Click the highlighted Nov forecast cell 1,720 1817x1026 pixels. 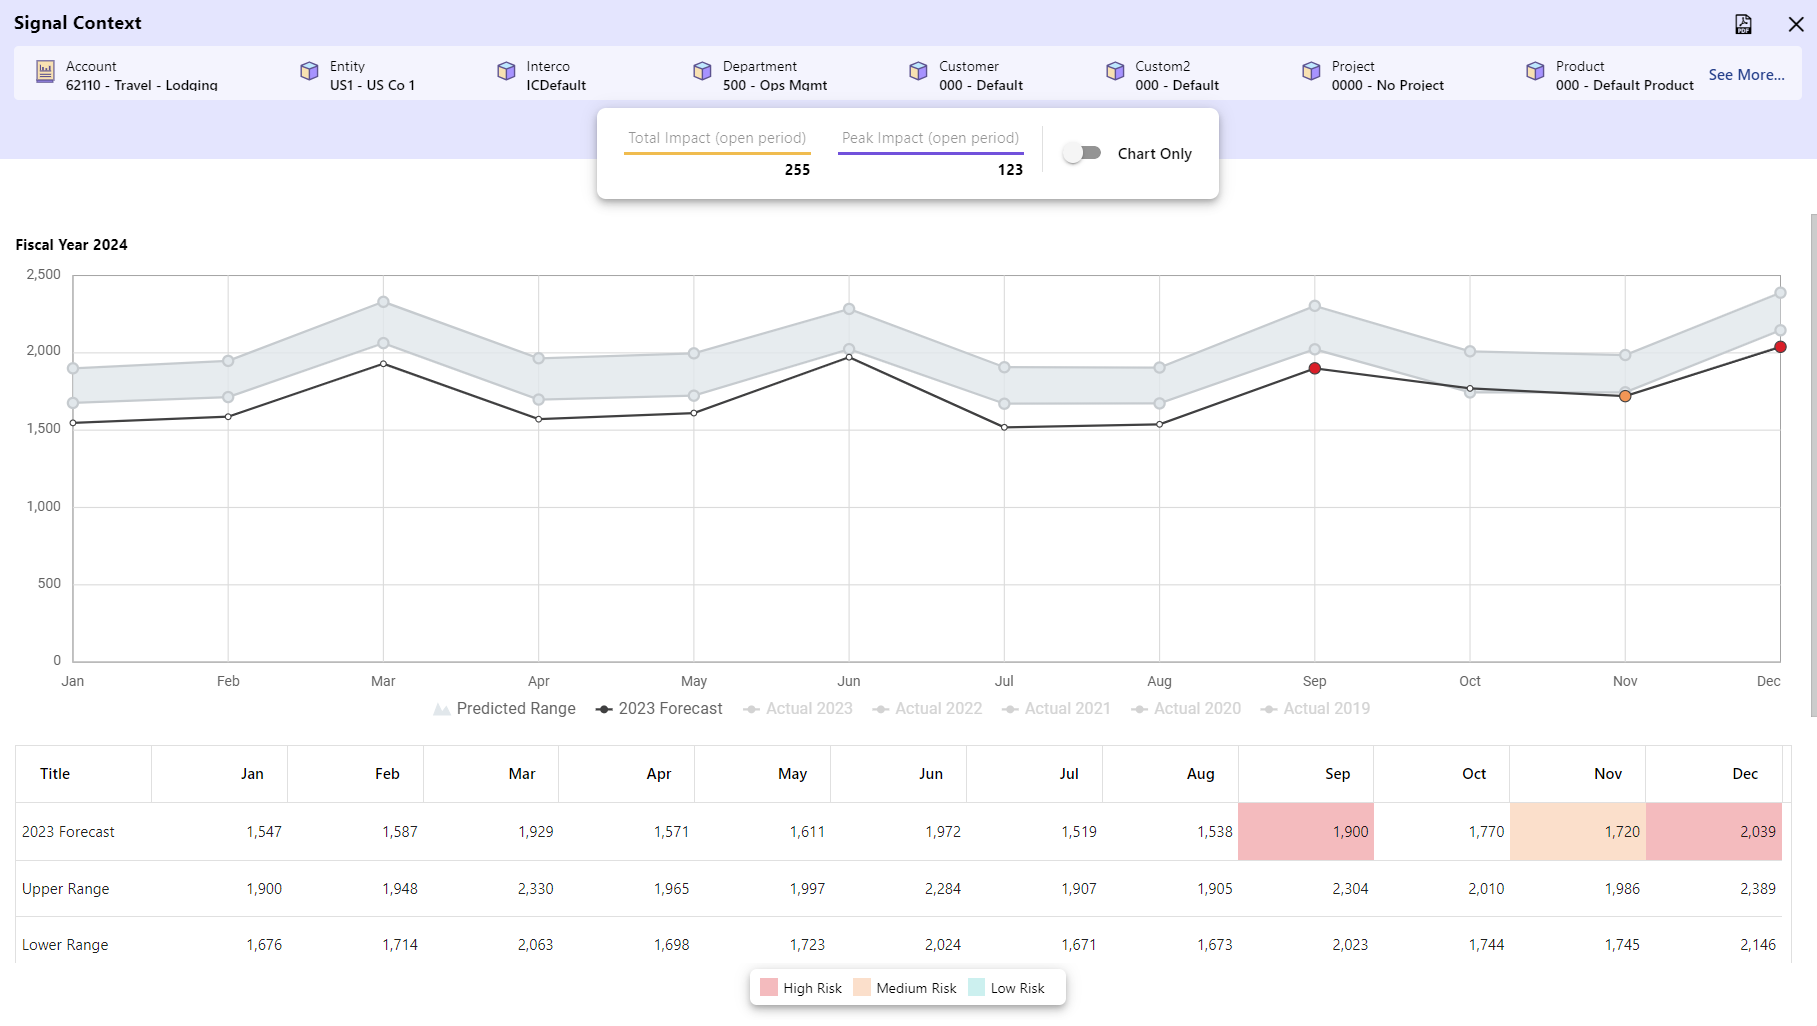coord(1578,831)
